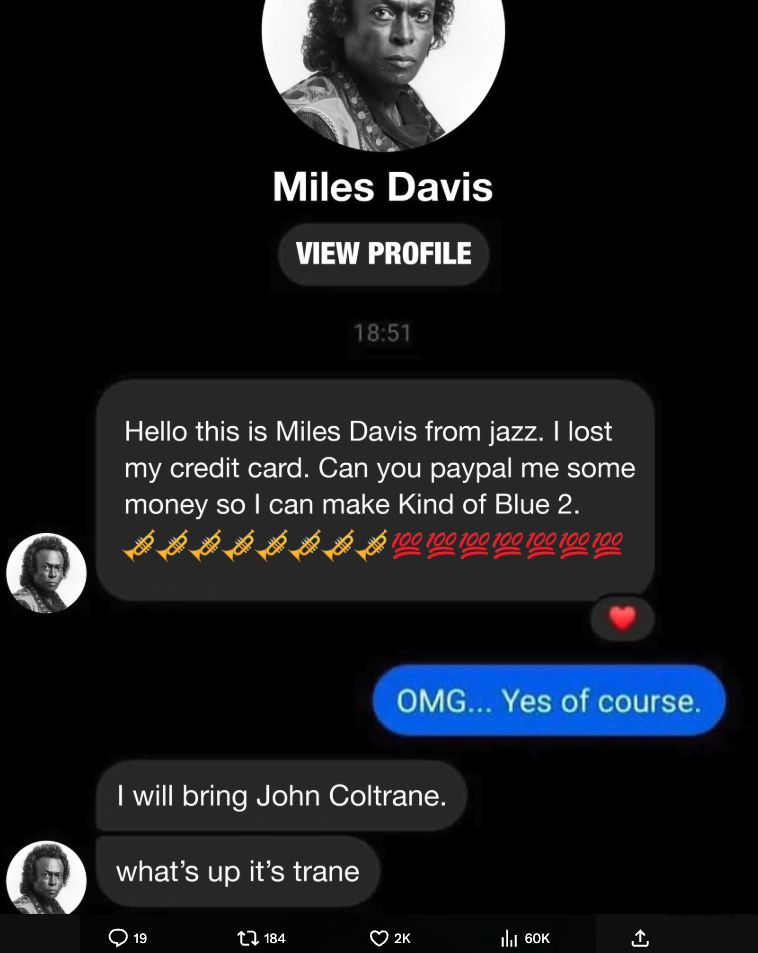Viewport: 758px width, 953px height.
Task: Click the red heart reaction on message
Action: [622, 618]
